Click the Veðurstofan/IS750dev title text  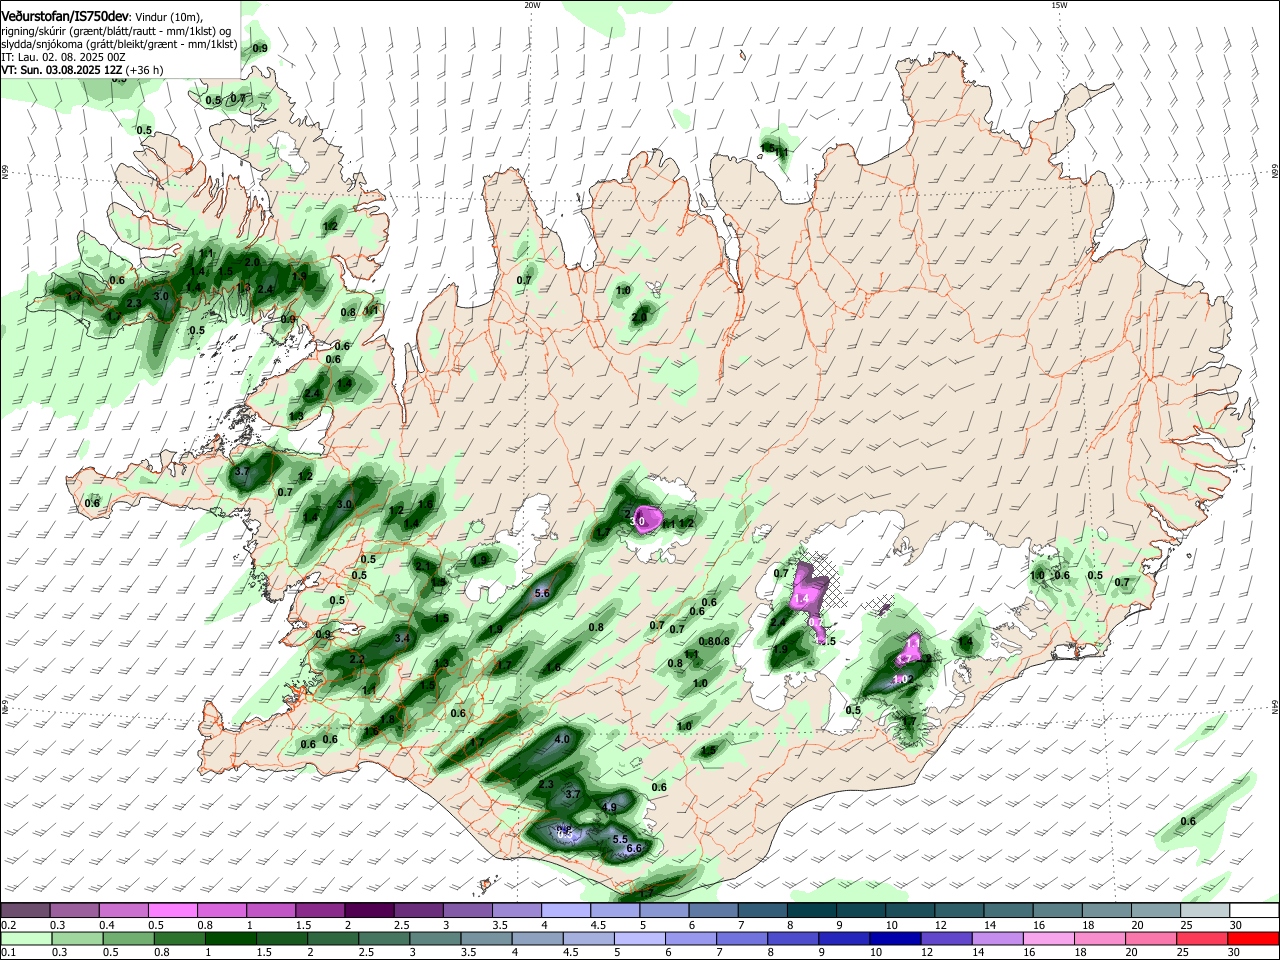point(65,17)
